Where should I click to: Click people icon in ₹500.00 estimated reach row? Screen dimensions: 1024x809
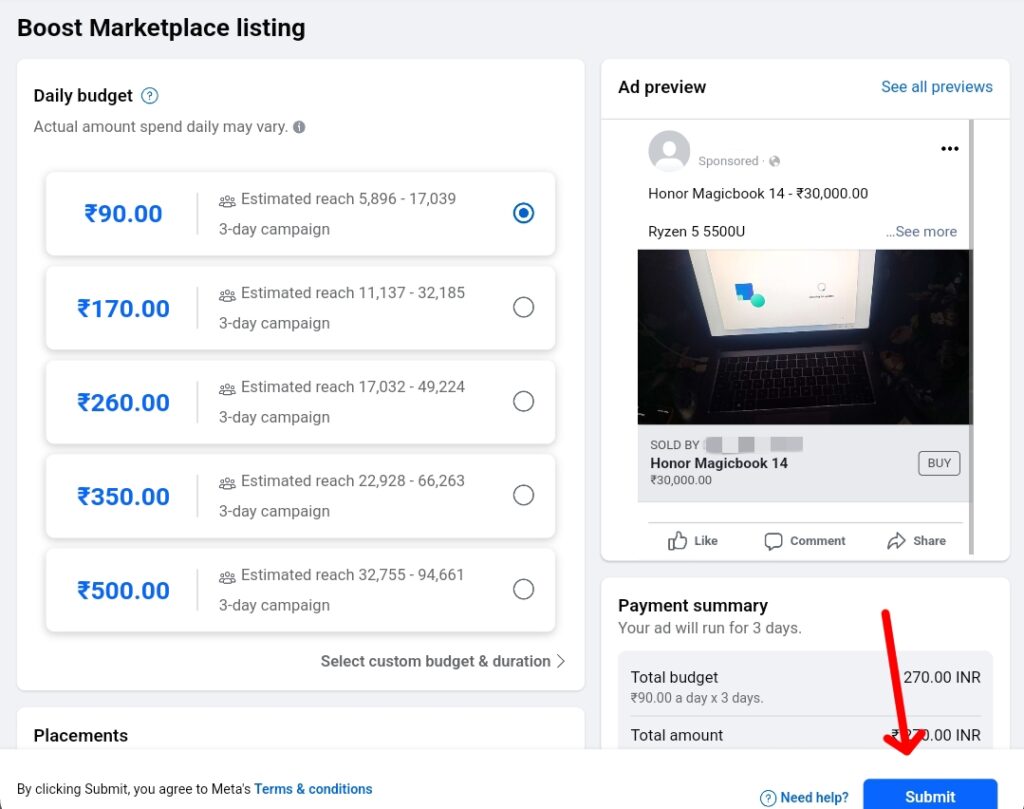[x=227, y=577]
